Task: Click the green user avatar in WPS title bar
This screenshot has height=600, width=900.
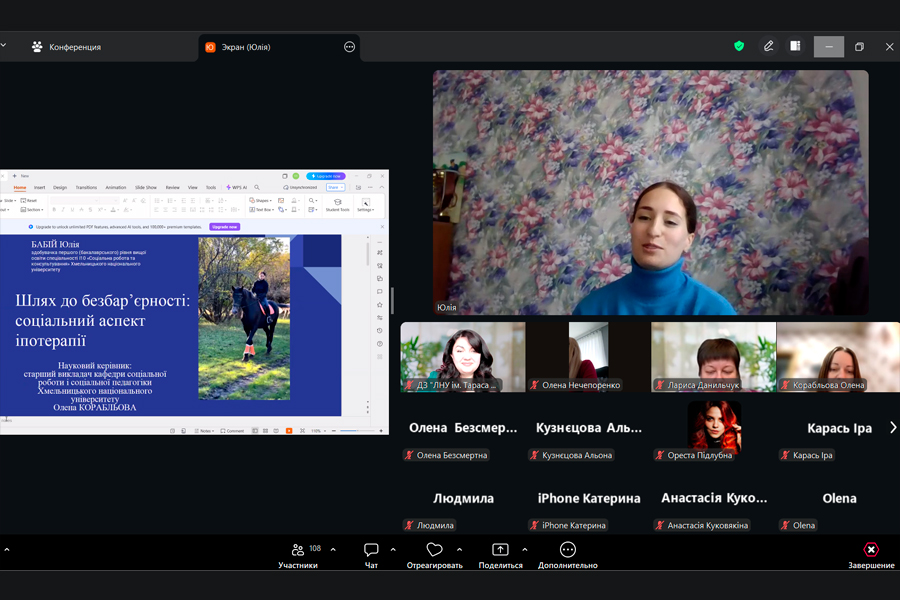Action: pos(296,176)
